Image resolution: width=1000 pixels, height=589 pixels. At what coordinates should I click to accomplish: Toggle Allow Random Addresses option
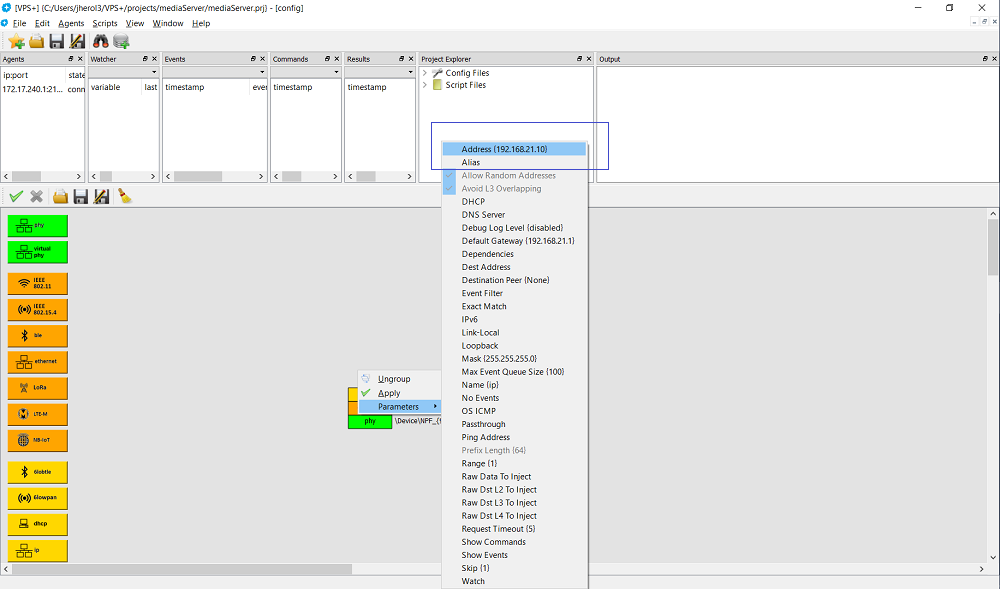(x=508, y=176)
